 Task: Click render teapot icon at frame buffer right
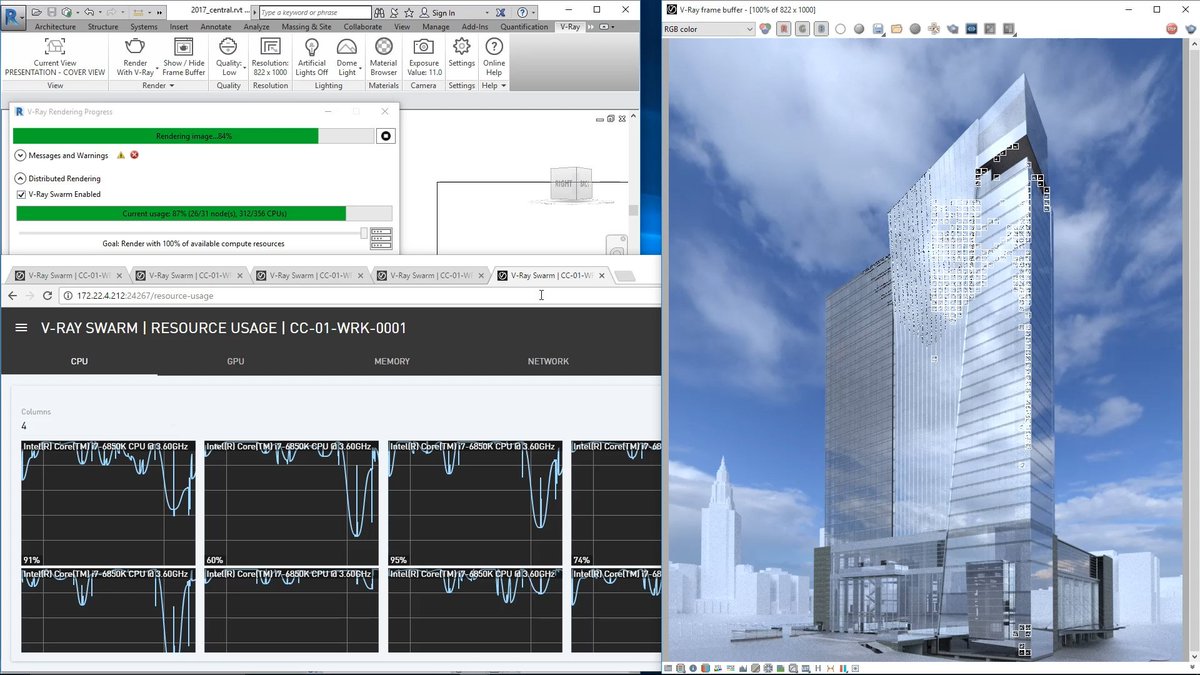pyautogui.click(x=1189, y=28)
